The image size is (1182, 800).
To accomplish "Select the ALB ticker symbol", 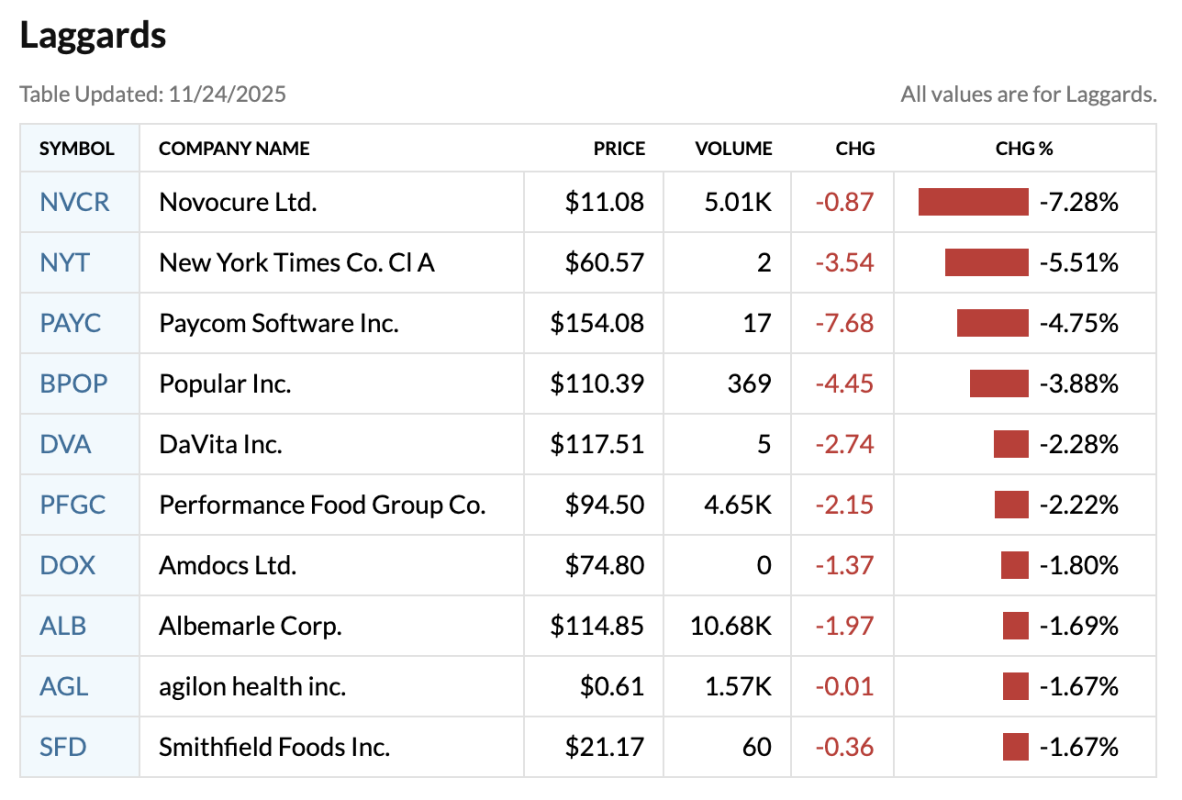I will (63, 626).
